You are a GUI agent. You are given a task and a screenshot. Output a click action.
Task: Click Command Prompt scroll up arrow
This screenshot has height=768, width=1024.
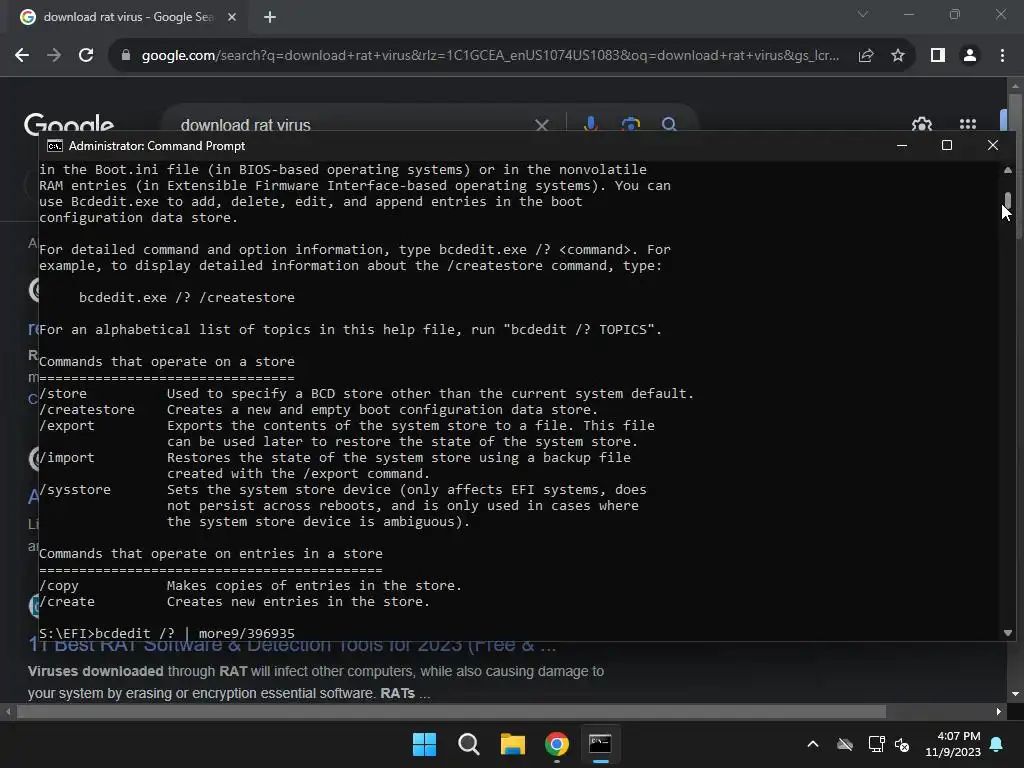(x=1008, y=170)
